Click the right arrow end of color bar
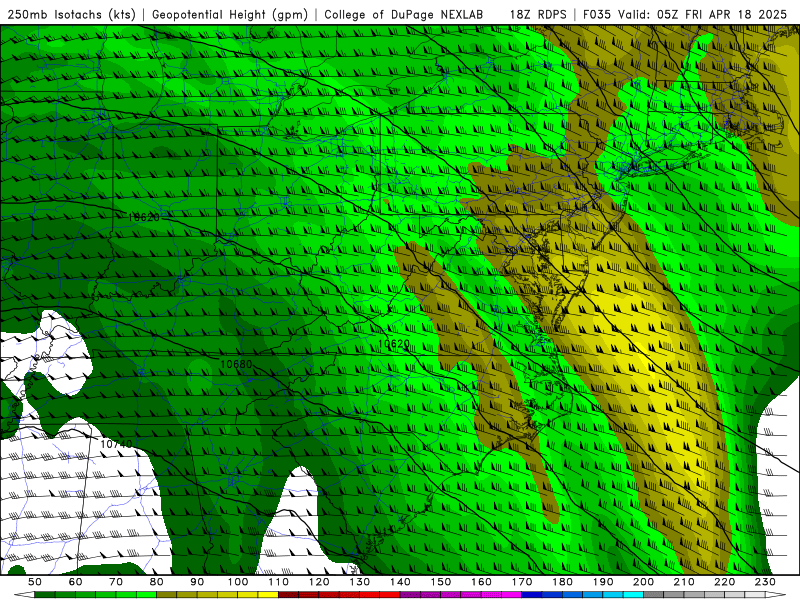Image resolution: width=800 pixels, height=600 pixels. [x=776, y=595]
